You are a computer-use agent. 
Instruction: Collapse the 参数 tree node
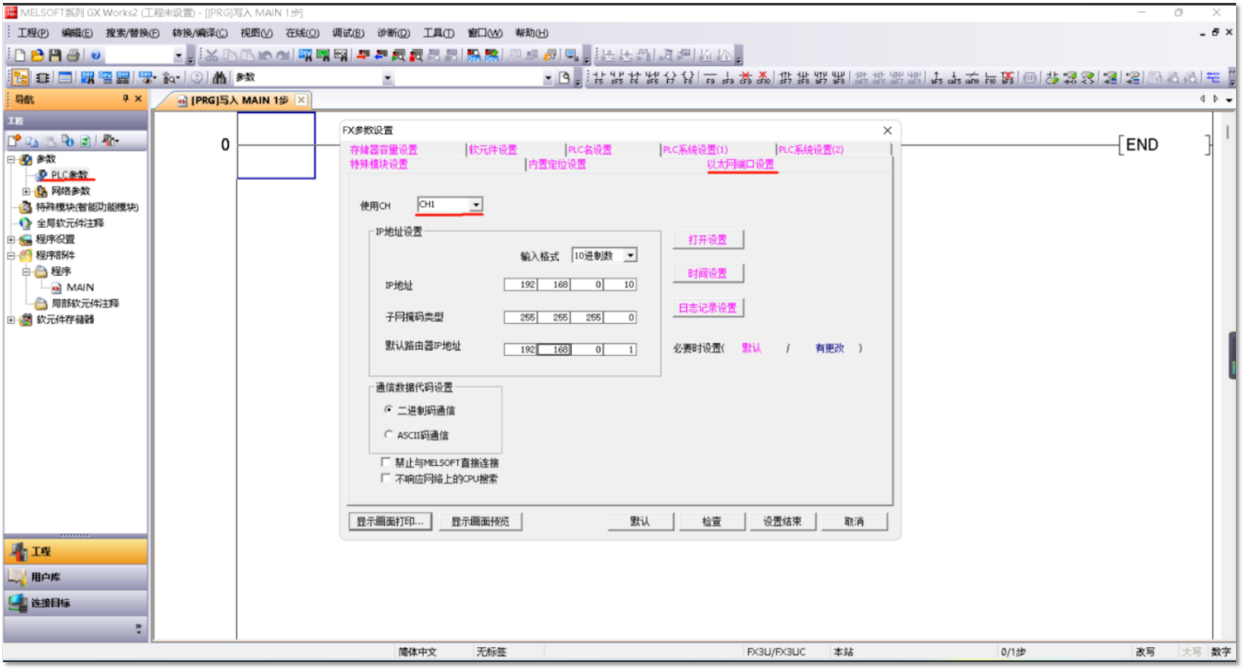11,159
